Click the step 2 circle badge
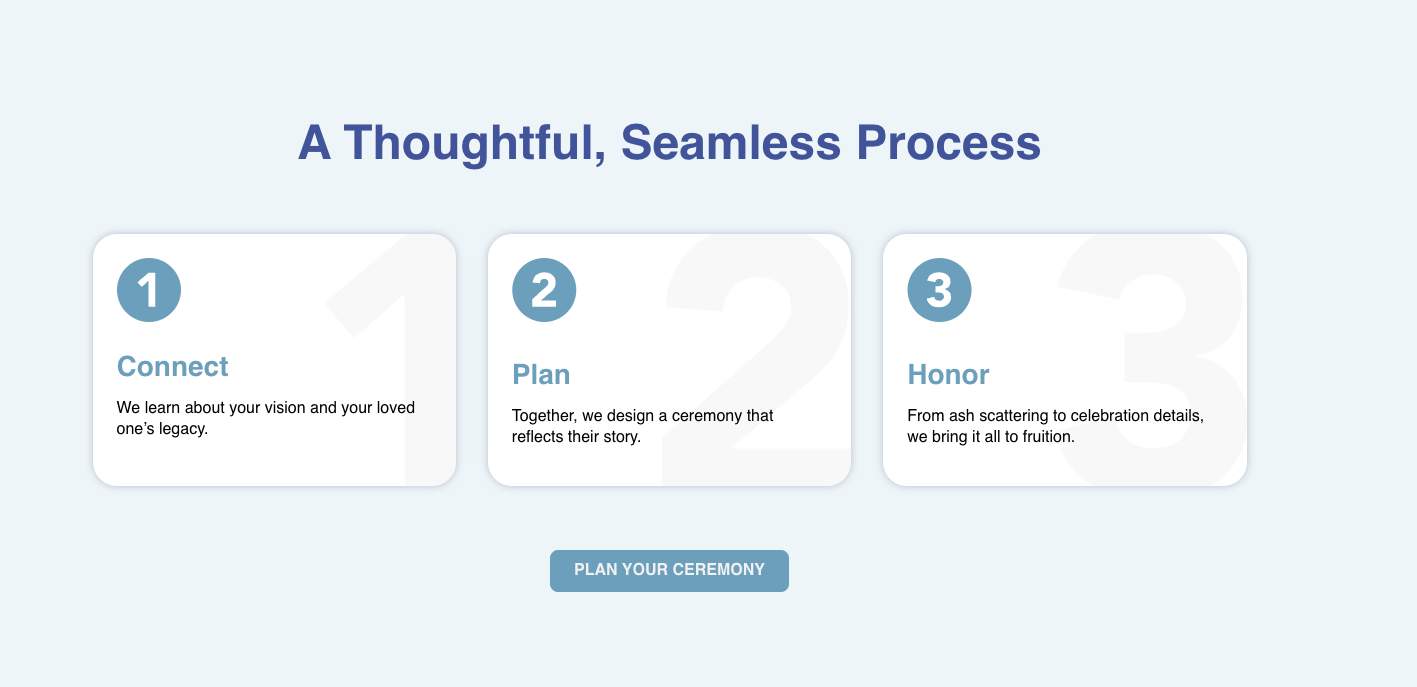Viewport: 1417px width, 687px height. point(544,290)
